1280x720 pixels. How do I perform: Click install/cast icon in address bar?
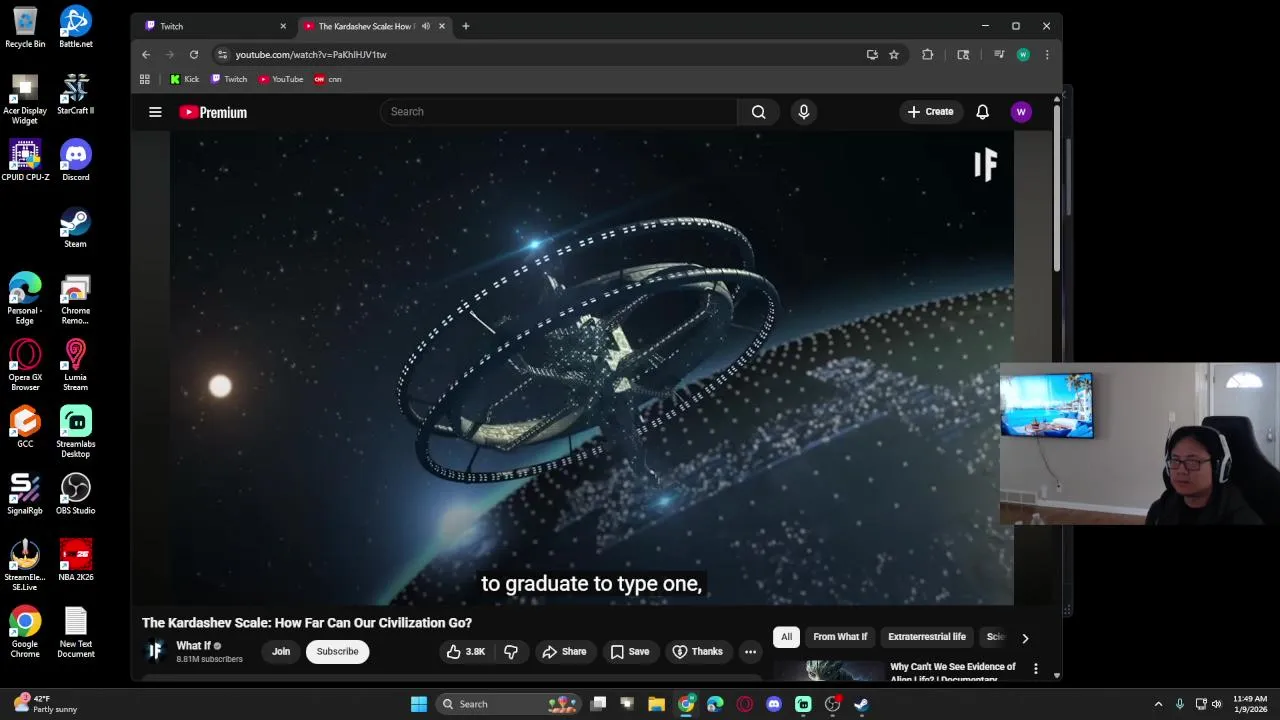coord(872,55)
